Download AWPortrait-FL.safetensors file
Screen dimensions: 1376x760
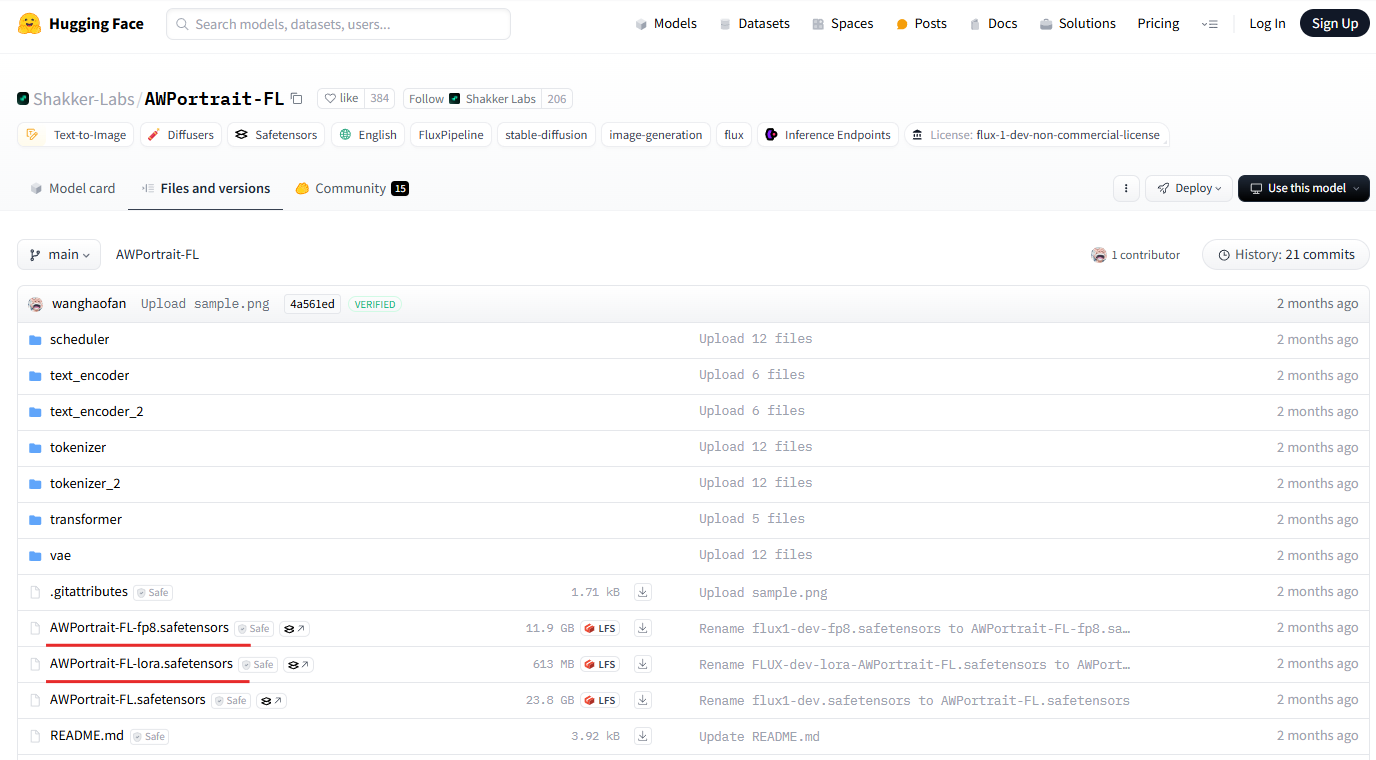coord(643,700)
